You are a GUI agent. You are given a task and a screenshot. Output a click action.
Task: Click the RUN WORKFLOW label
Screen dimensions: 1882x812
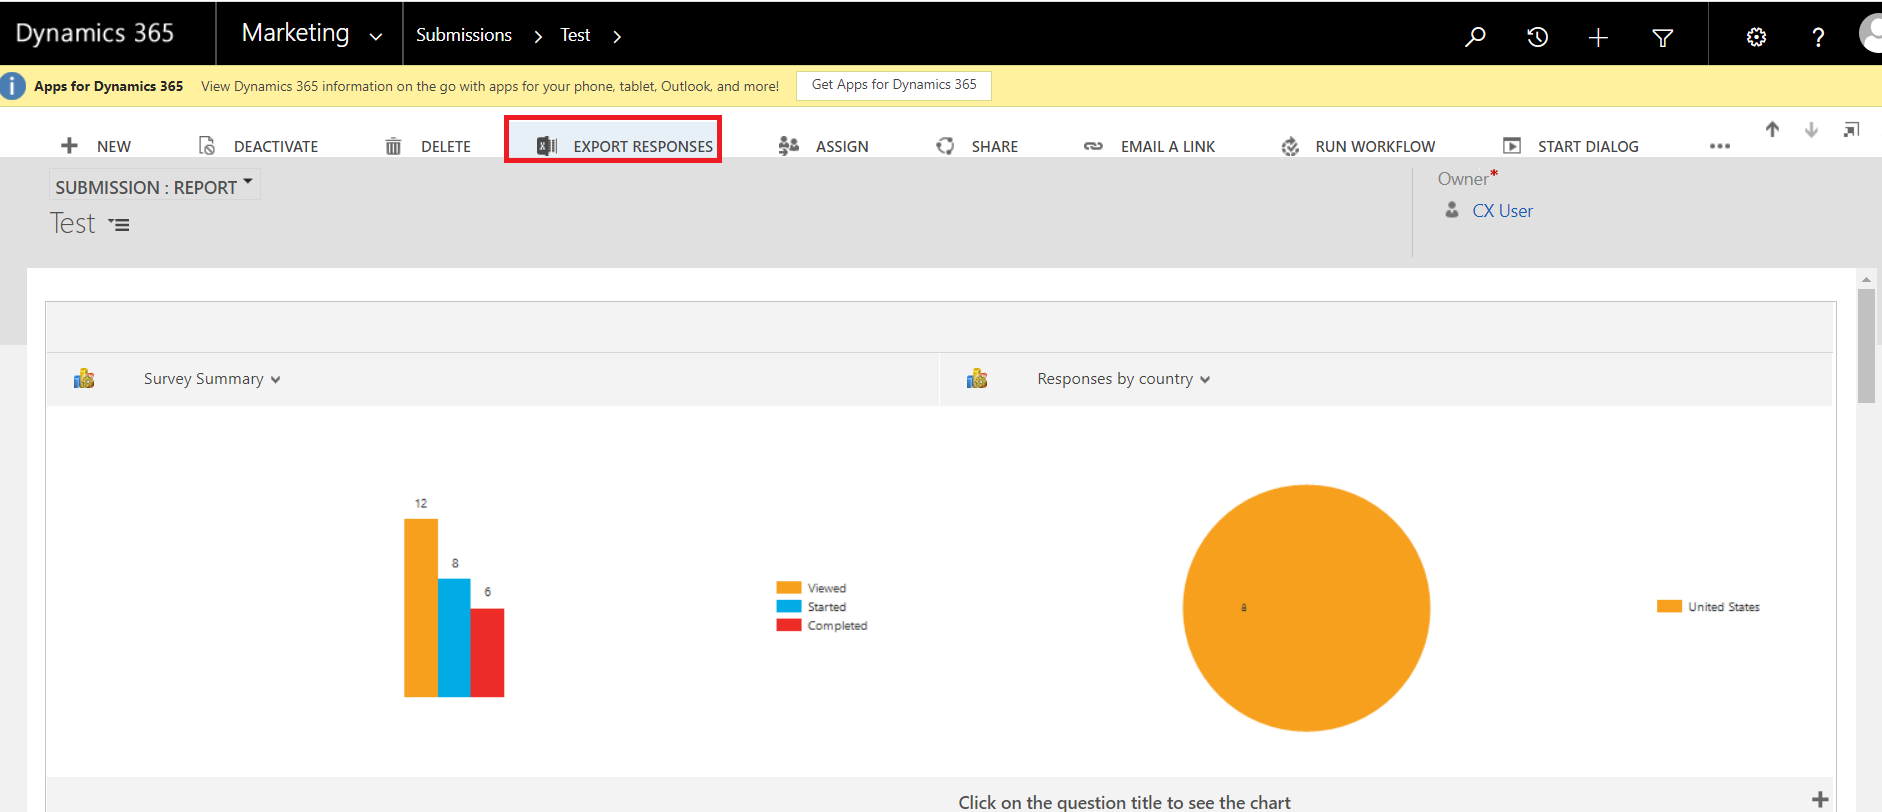click(x=1375, y=146)
